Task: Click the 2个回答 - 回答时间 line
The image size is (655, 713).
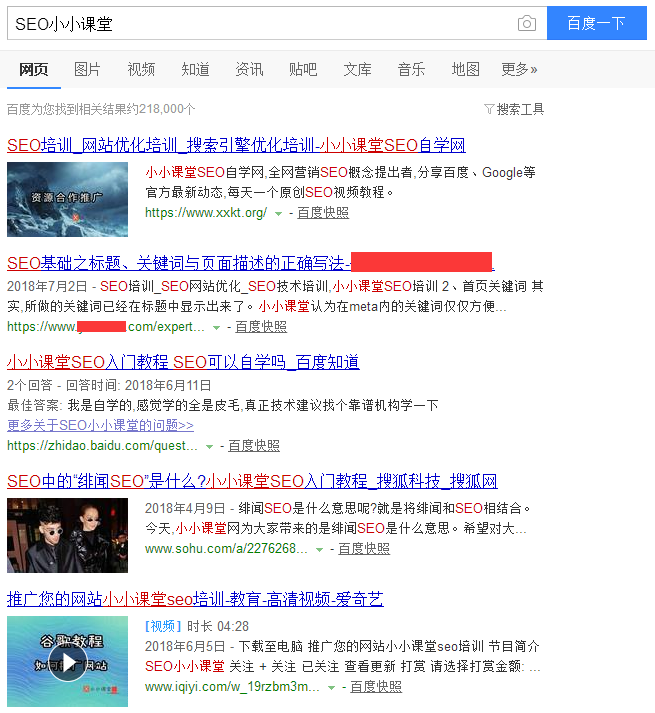Action: coord(109,386)
